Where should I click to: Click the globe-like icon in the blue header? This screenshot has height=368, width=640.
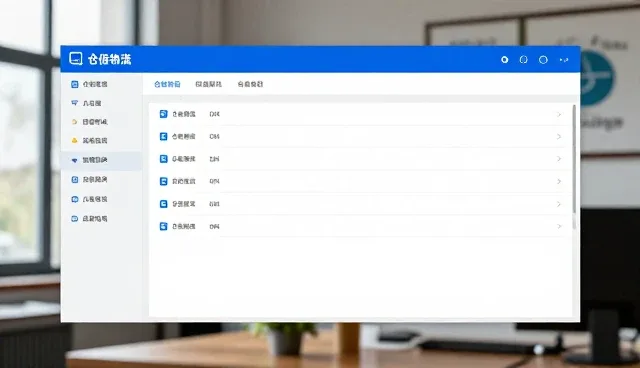[524, 60]
